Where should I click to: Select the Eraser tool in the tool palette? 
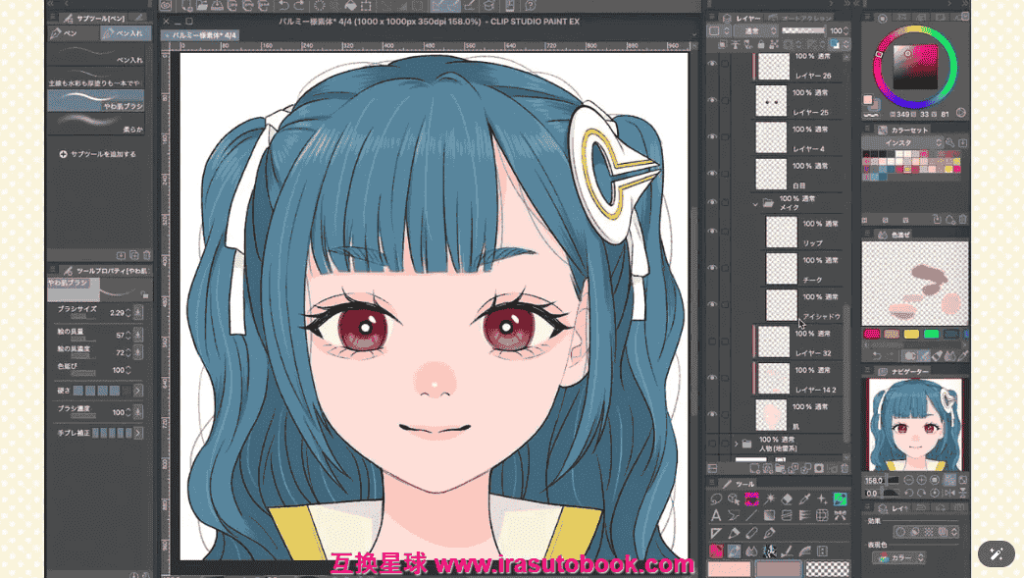click(x=786, y=498)
